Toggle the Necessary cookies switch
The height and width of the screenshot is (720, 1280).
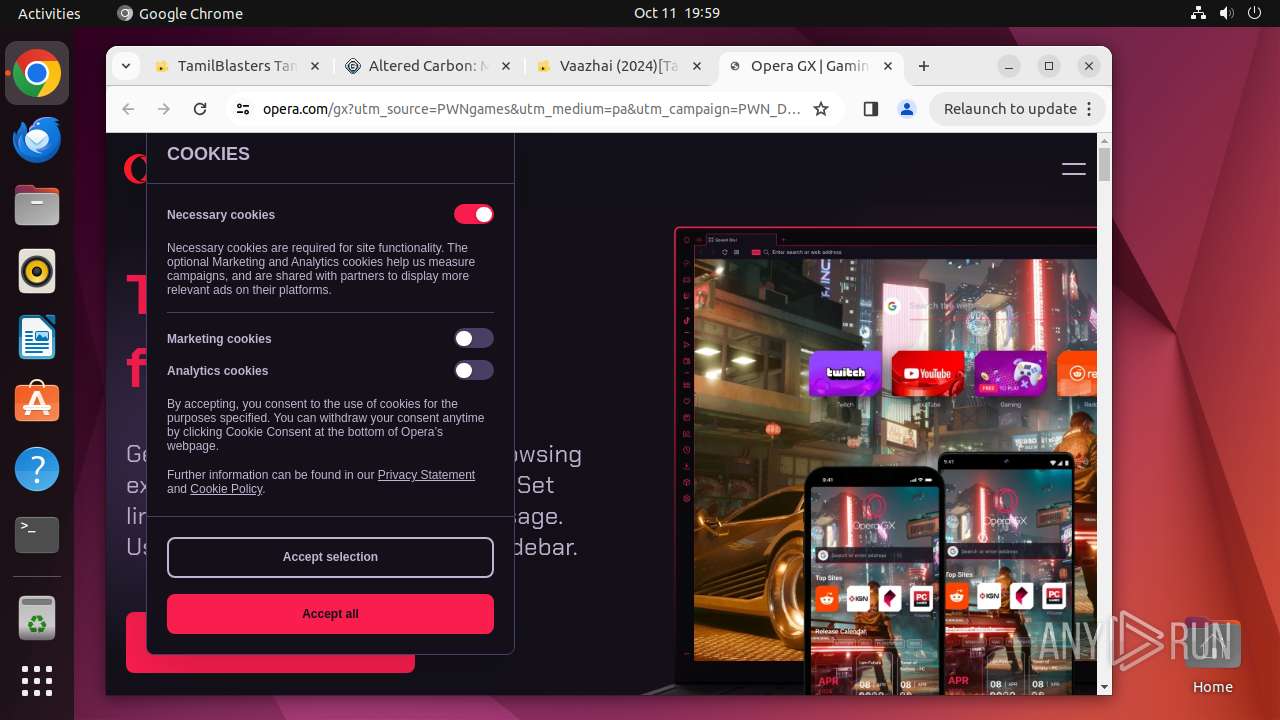point(474,214)
